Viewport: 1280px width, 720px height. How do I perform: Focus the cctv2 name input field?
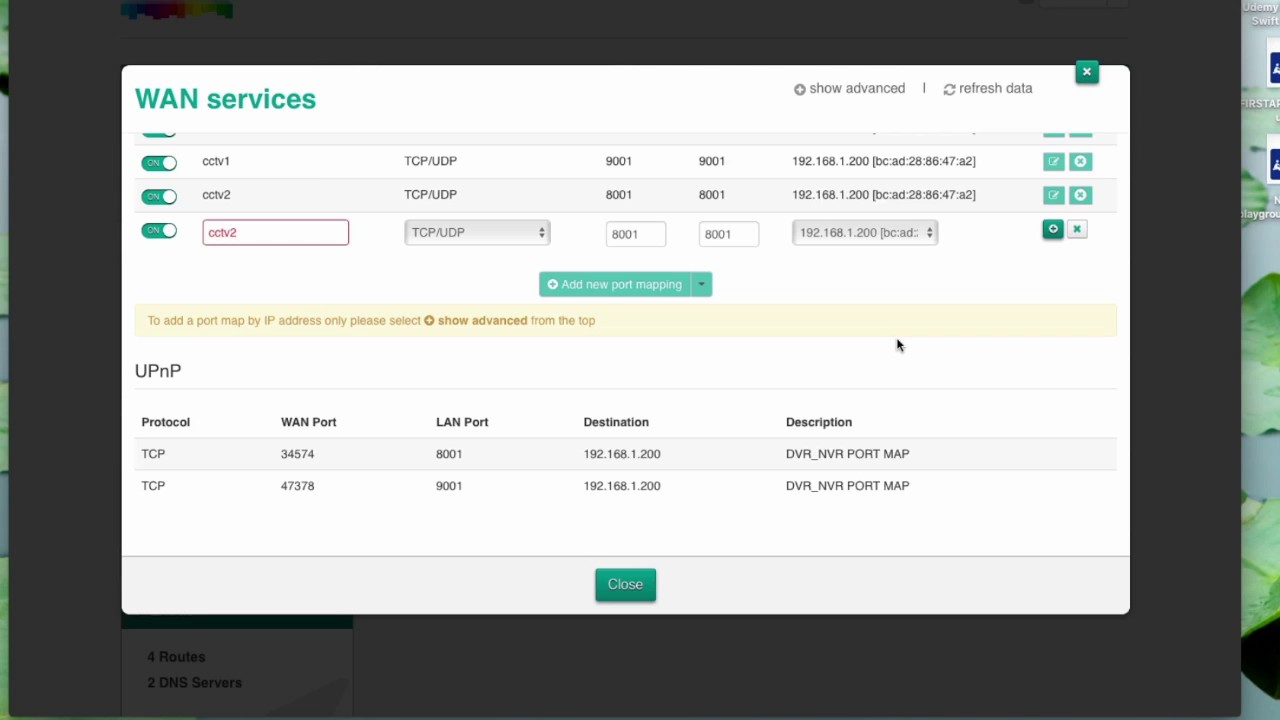[275, 232]
